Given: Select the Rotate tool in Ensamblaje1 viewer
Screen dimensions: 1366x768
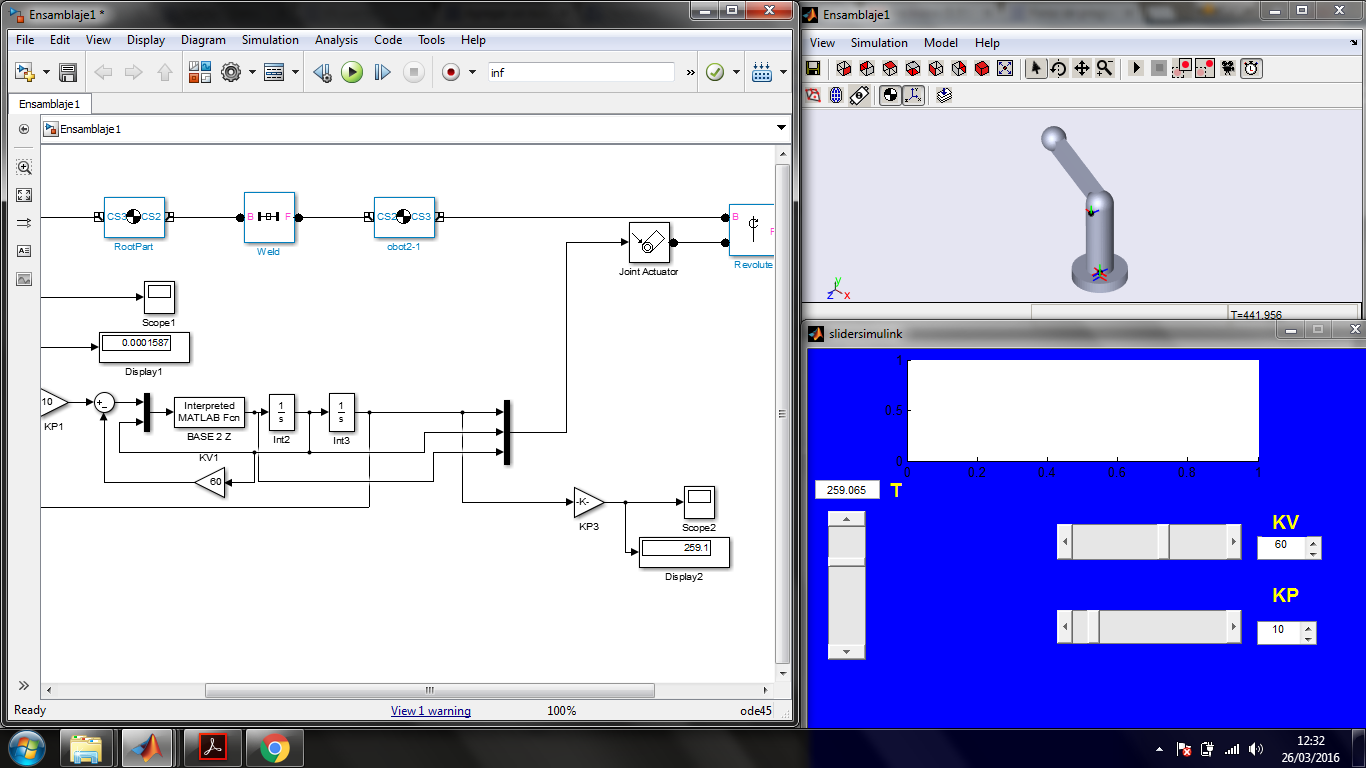Looking at the screenshot, I should (x=1058, y=68).
